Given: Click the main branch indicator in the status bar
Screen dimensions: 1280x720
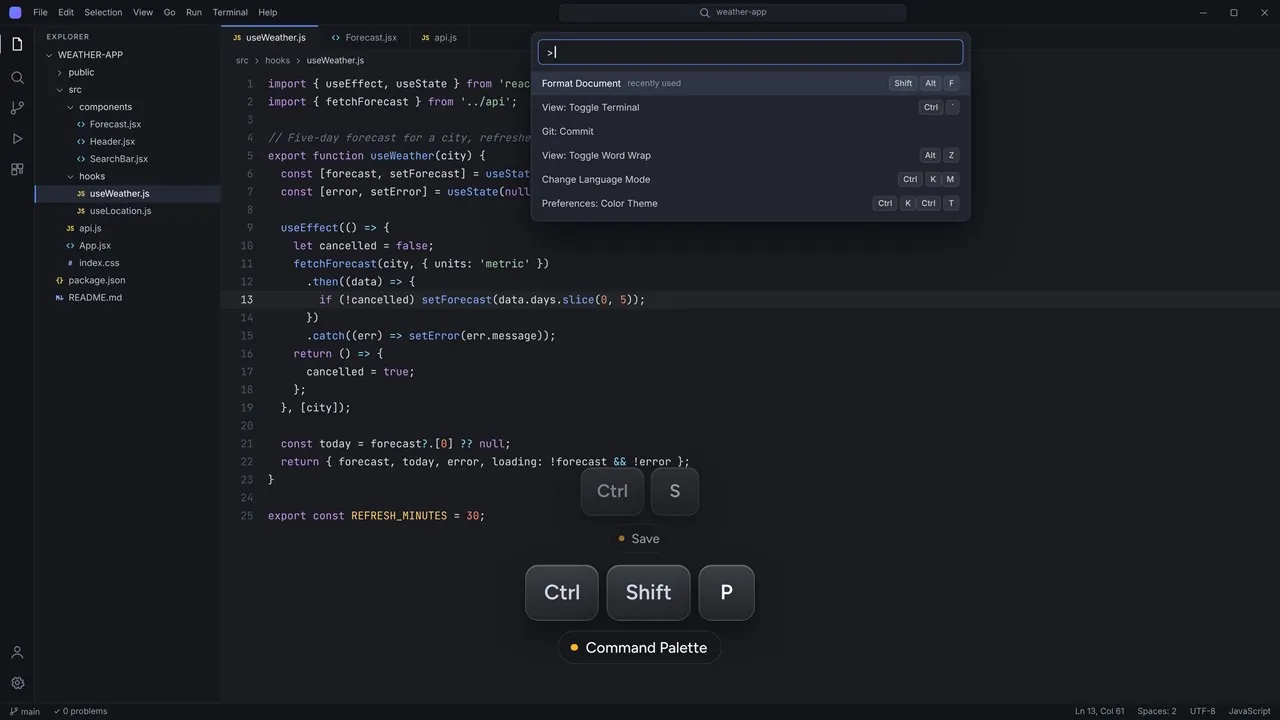Looking at the screenshot, I should tap(25, 711).
